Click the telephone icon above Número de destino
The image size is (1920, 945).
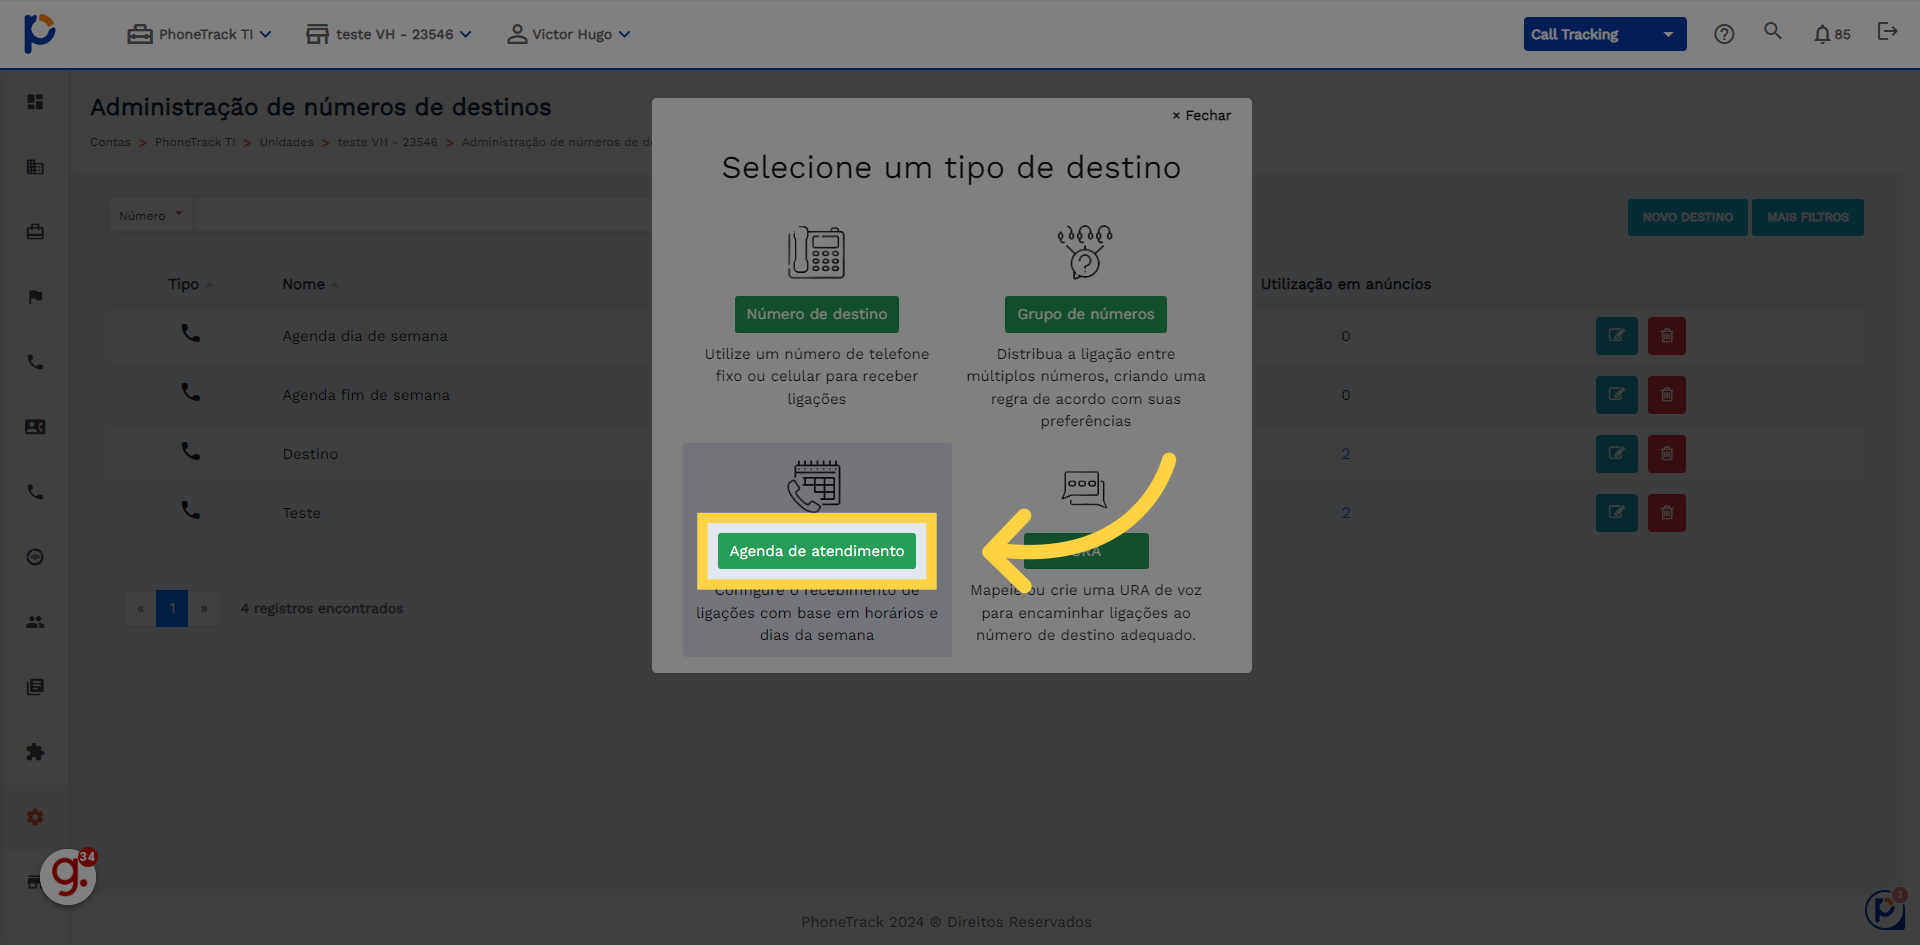(x=816, y=252)
